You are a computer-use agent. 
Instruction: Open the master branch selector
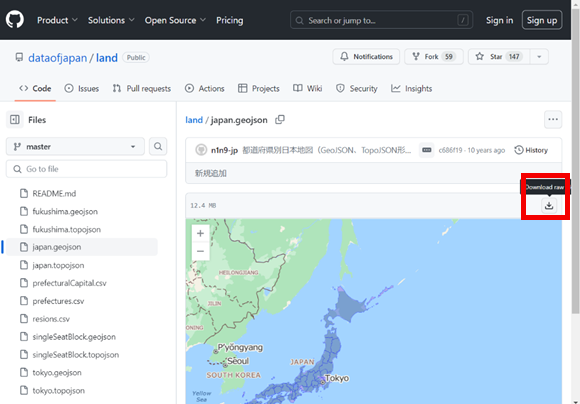[x=75, y=147]
